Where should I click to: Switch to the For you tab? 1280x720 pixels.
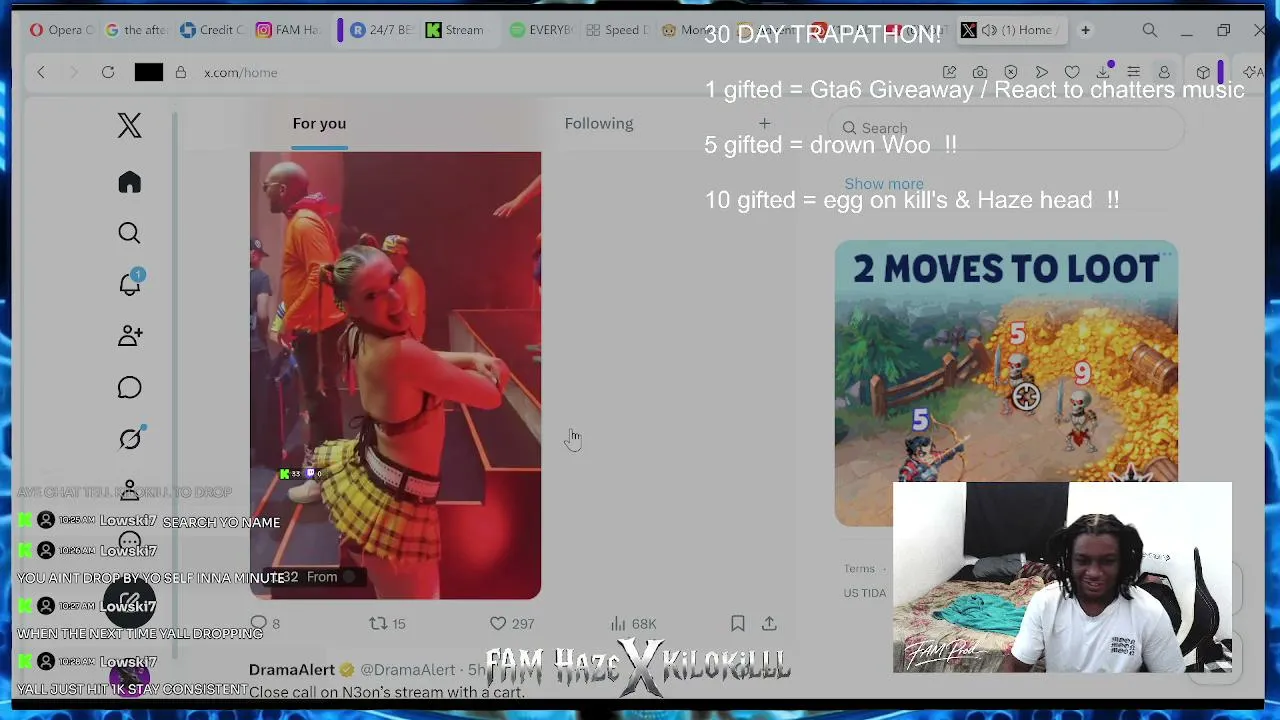click(x=319, y=123)
